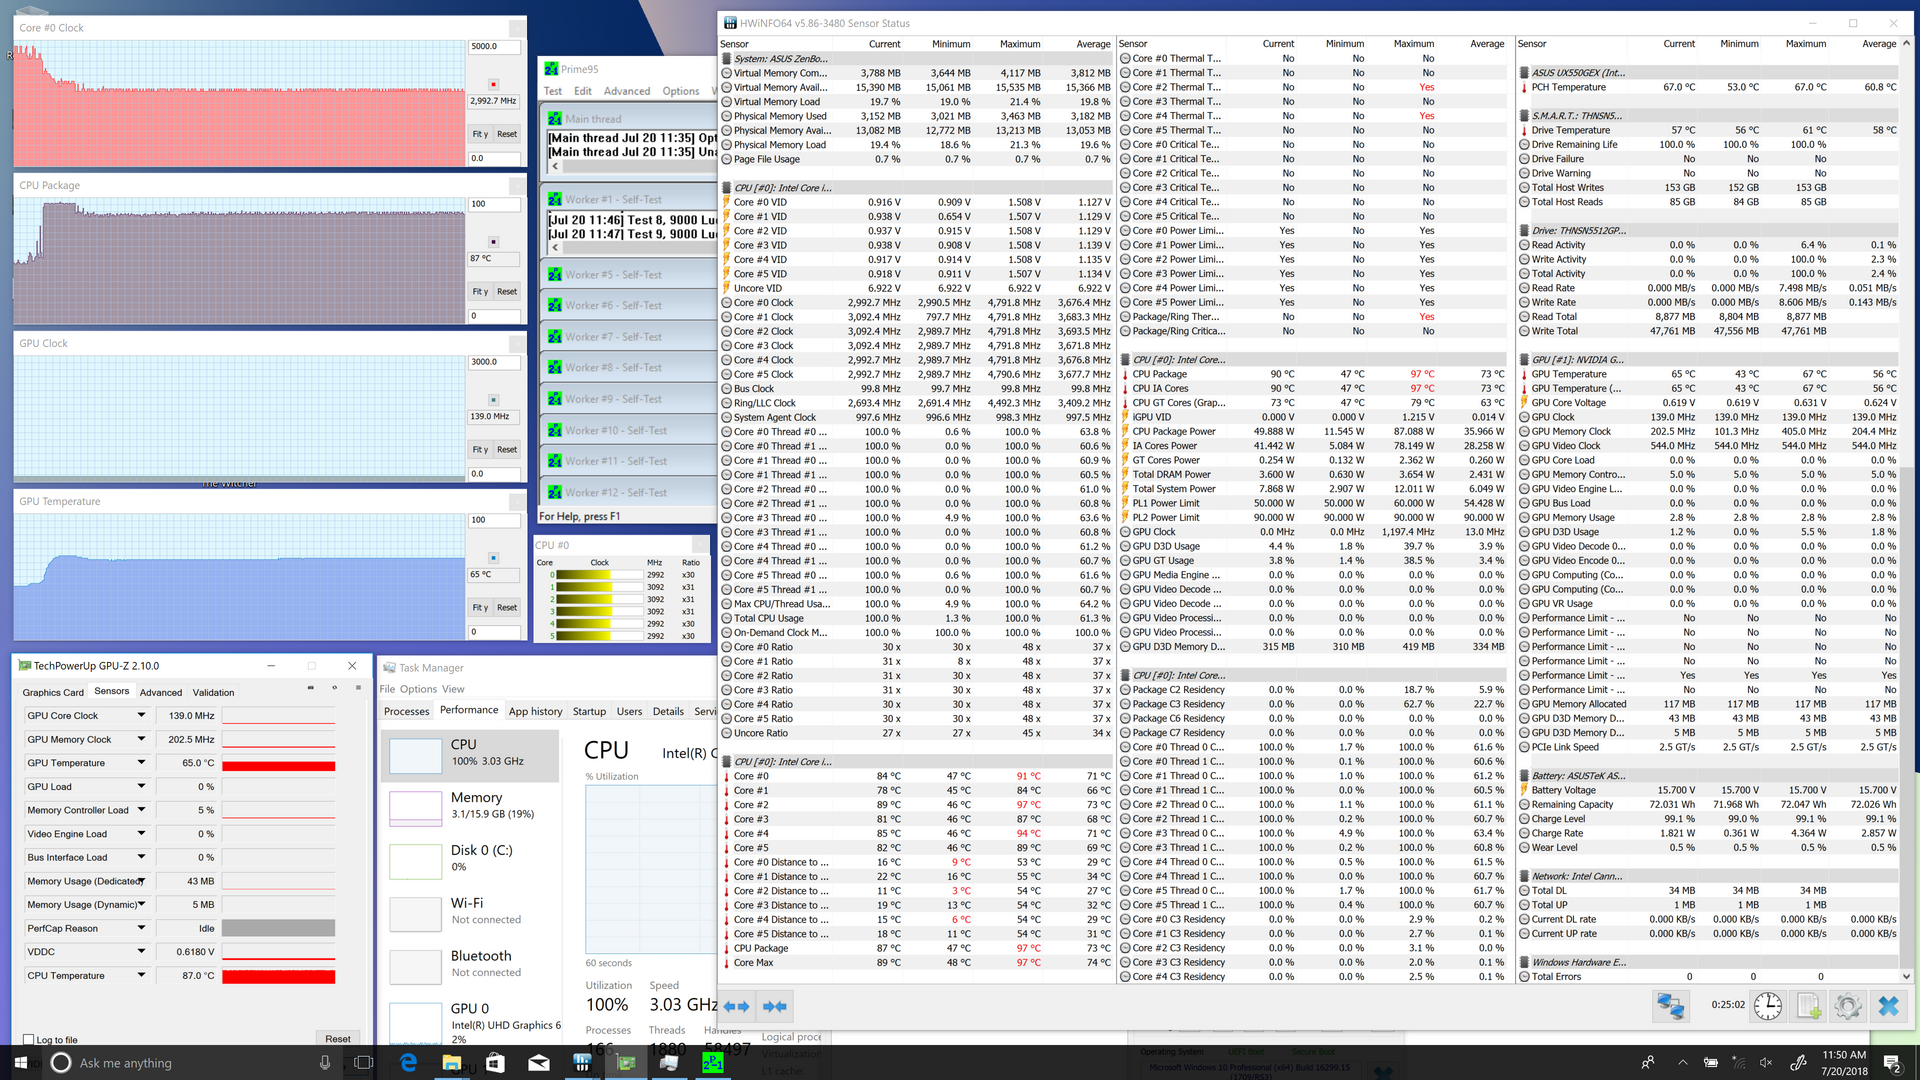Click Fit y in GPU Temperature graph
This screenshot has height=1080, width=1920.
pos(480,608)
